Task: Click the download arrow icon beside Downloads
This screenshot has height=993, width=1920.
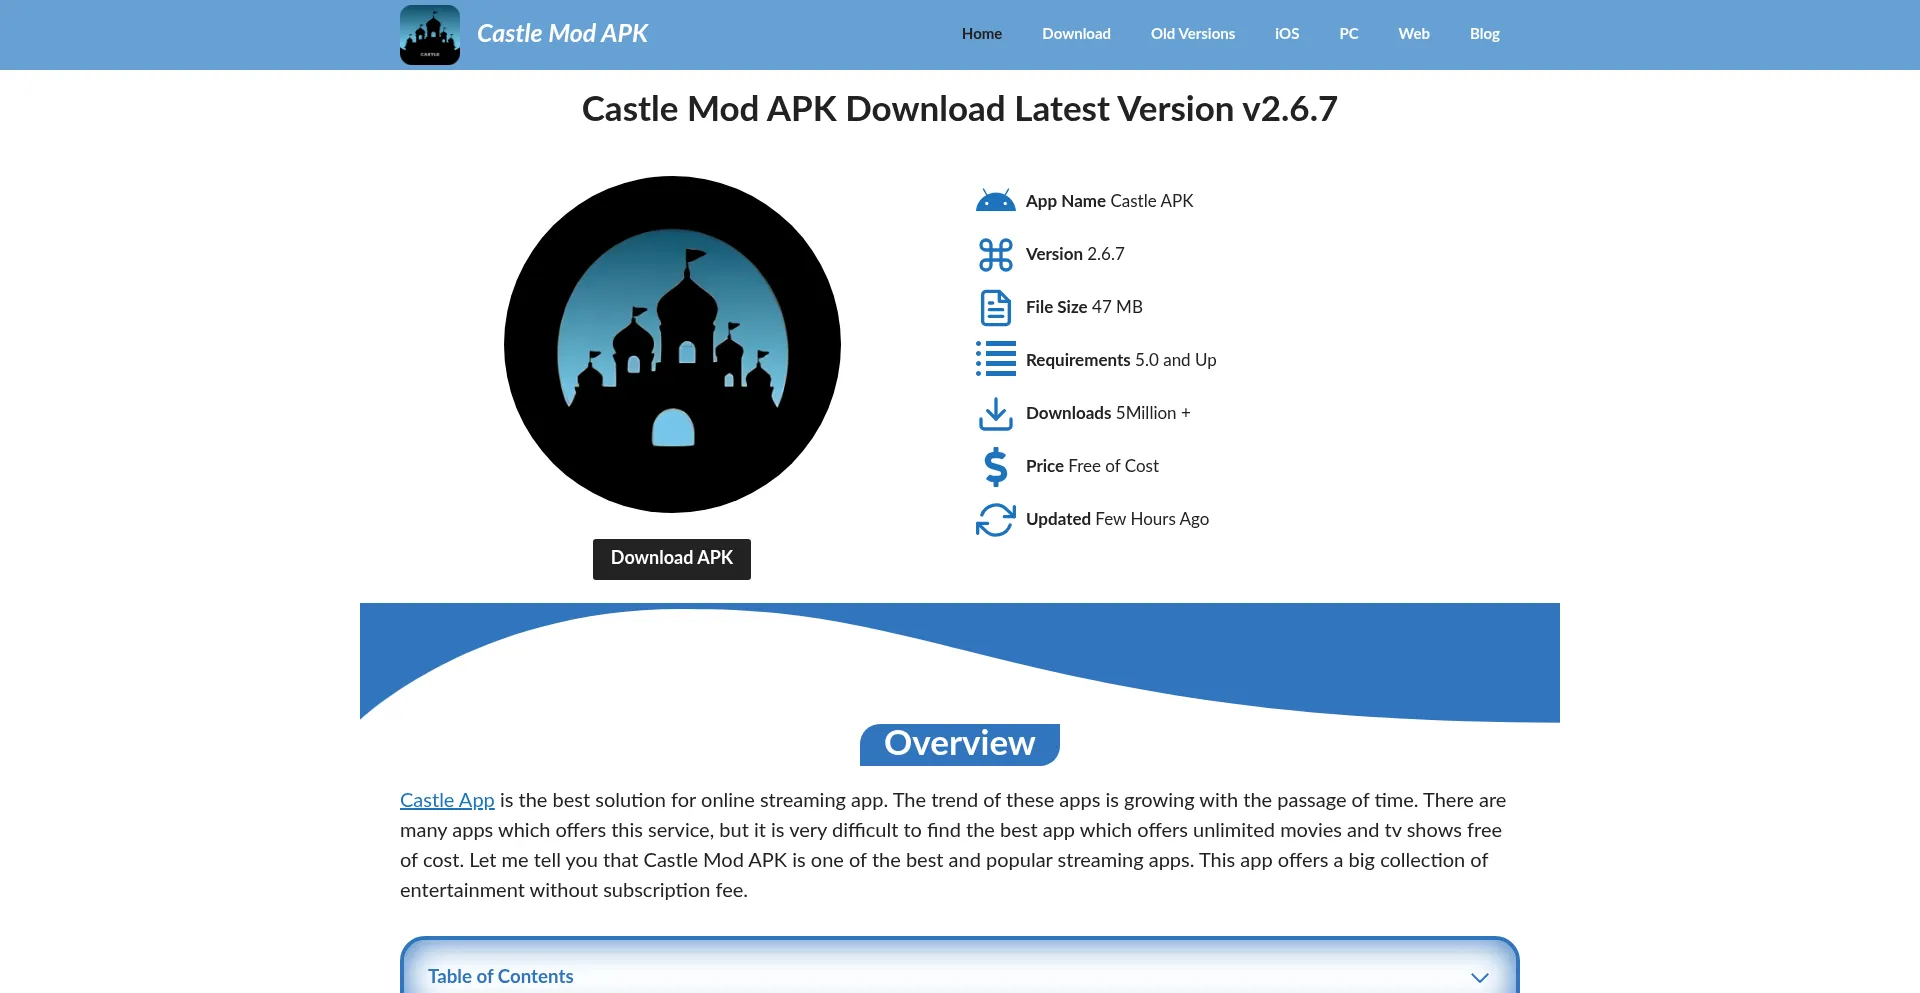Action: pyautogui.click(x=995, y=414)
